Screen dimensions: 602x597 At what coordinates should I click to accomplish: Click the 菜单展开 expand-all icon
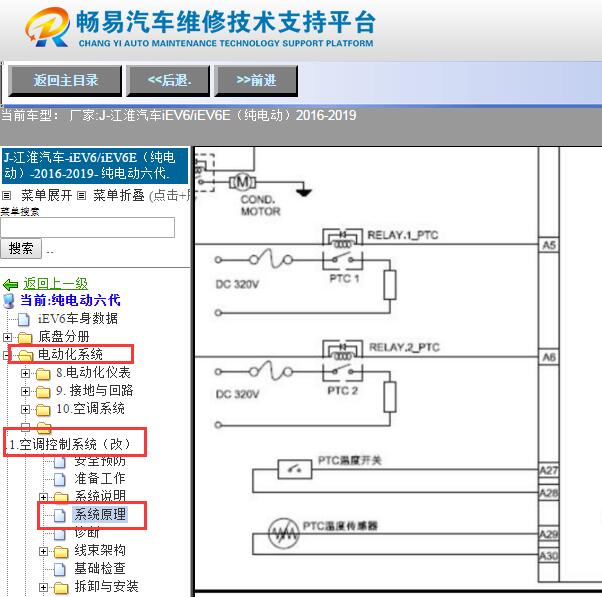coord(7,196)
